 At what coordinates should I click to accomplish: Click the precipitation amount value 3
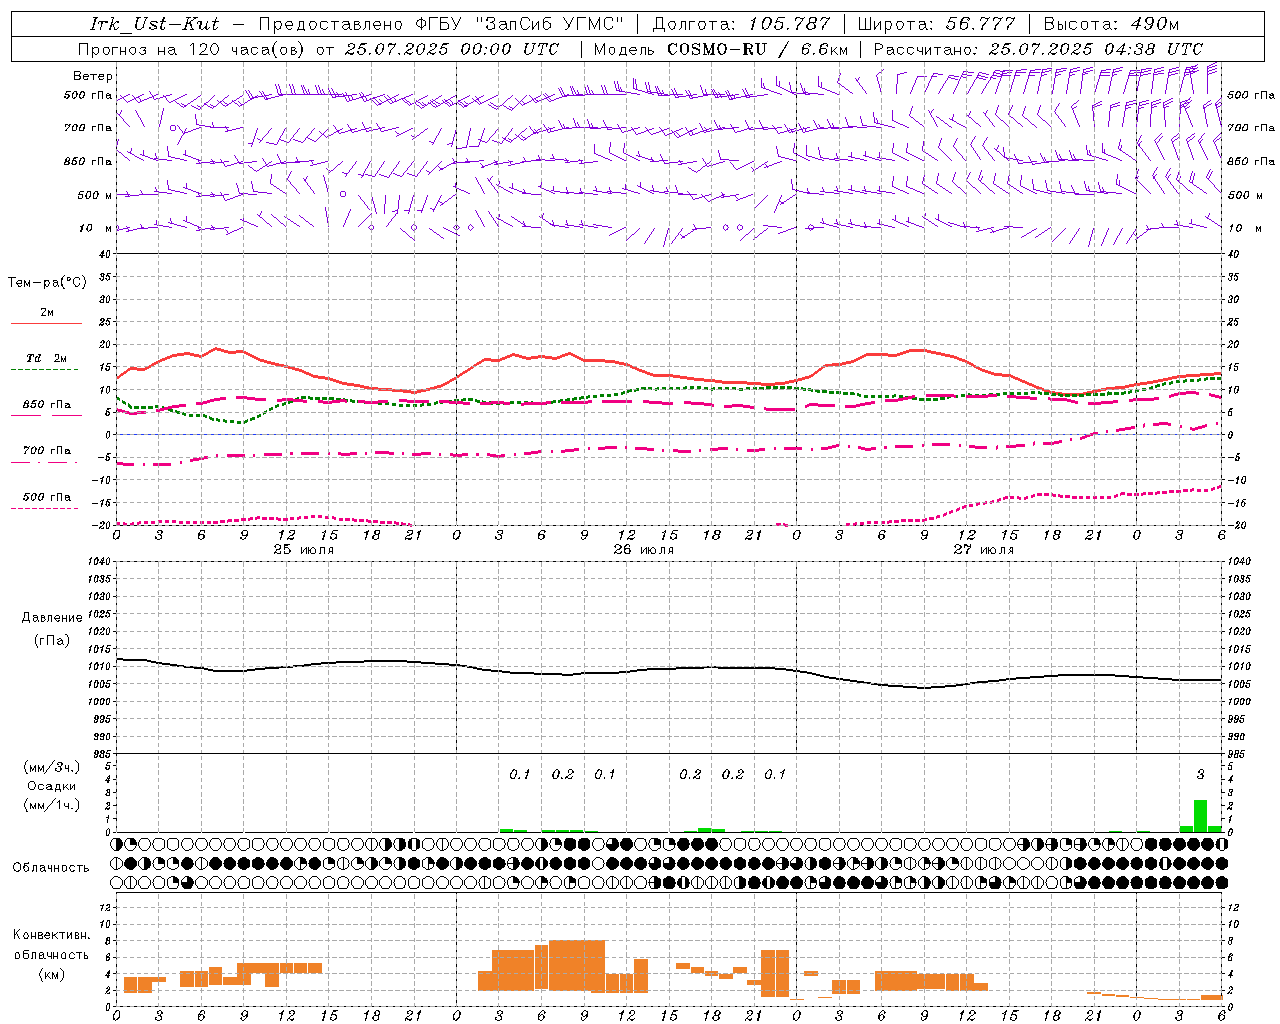(1201, 775)
